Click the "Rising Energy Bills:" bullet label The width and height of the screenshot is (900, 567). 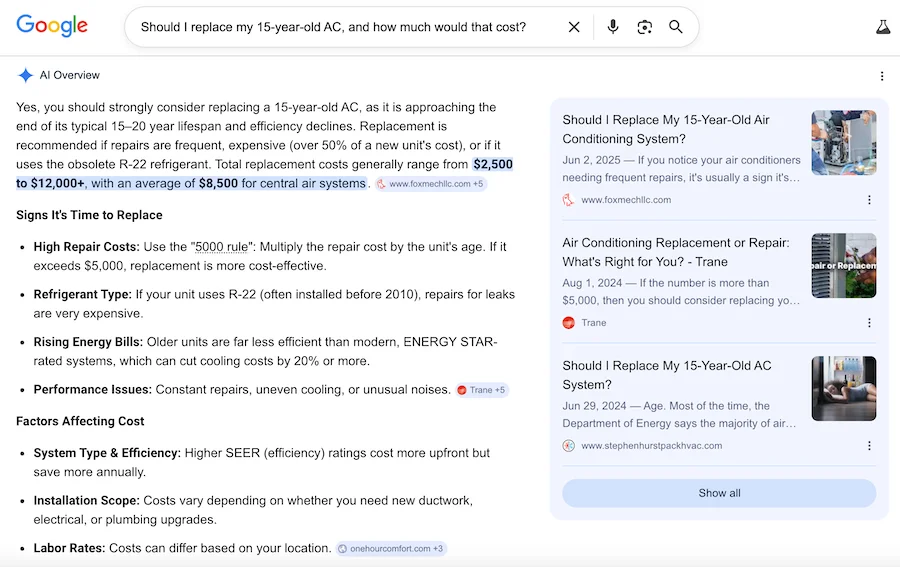point(88,342)
